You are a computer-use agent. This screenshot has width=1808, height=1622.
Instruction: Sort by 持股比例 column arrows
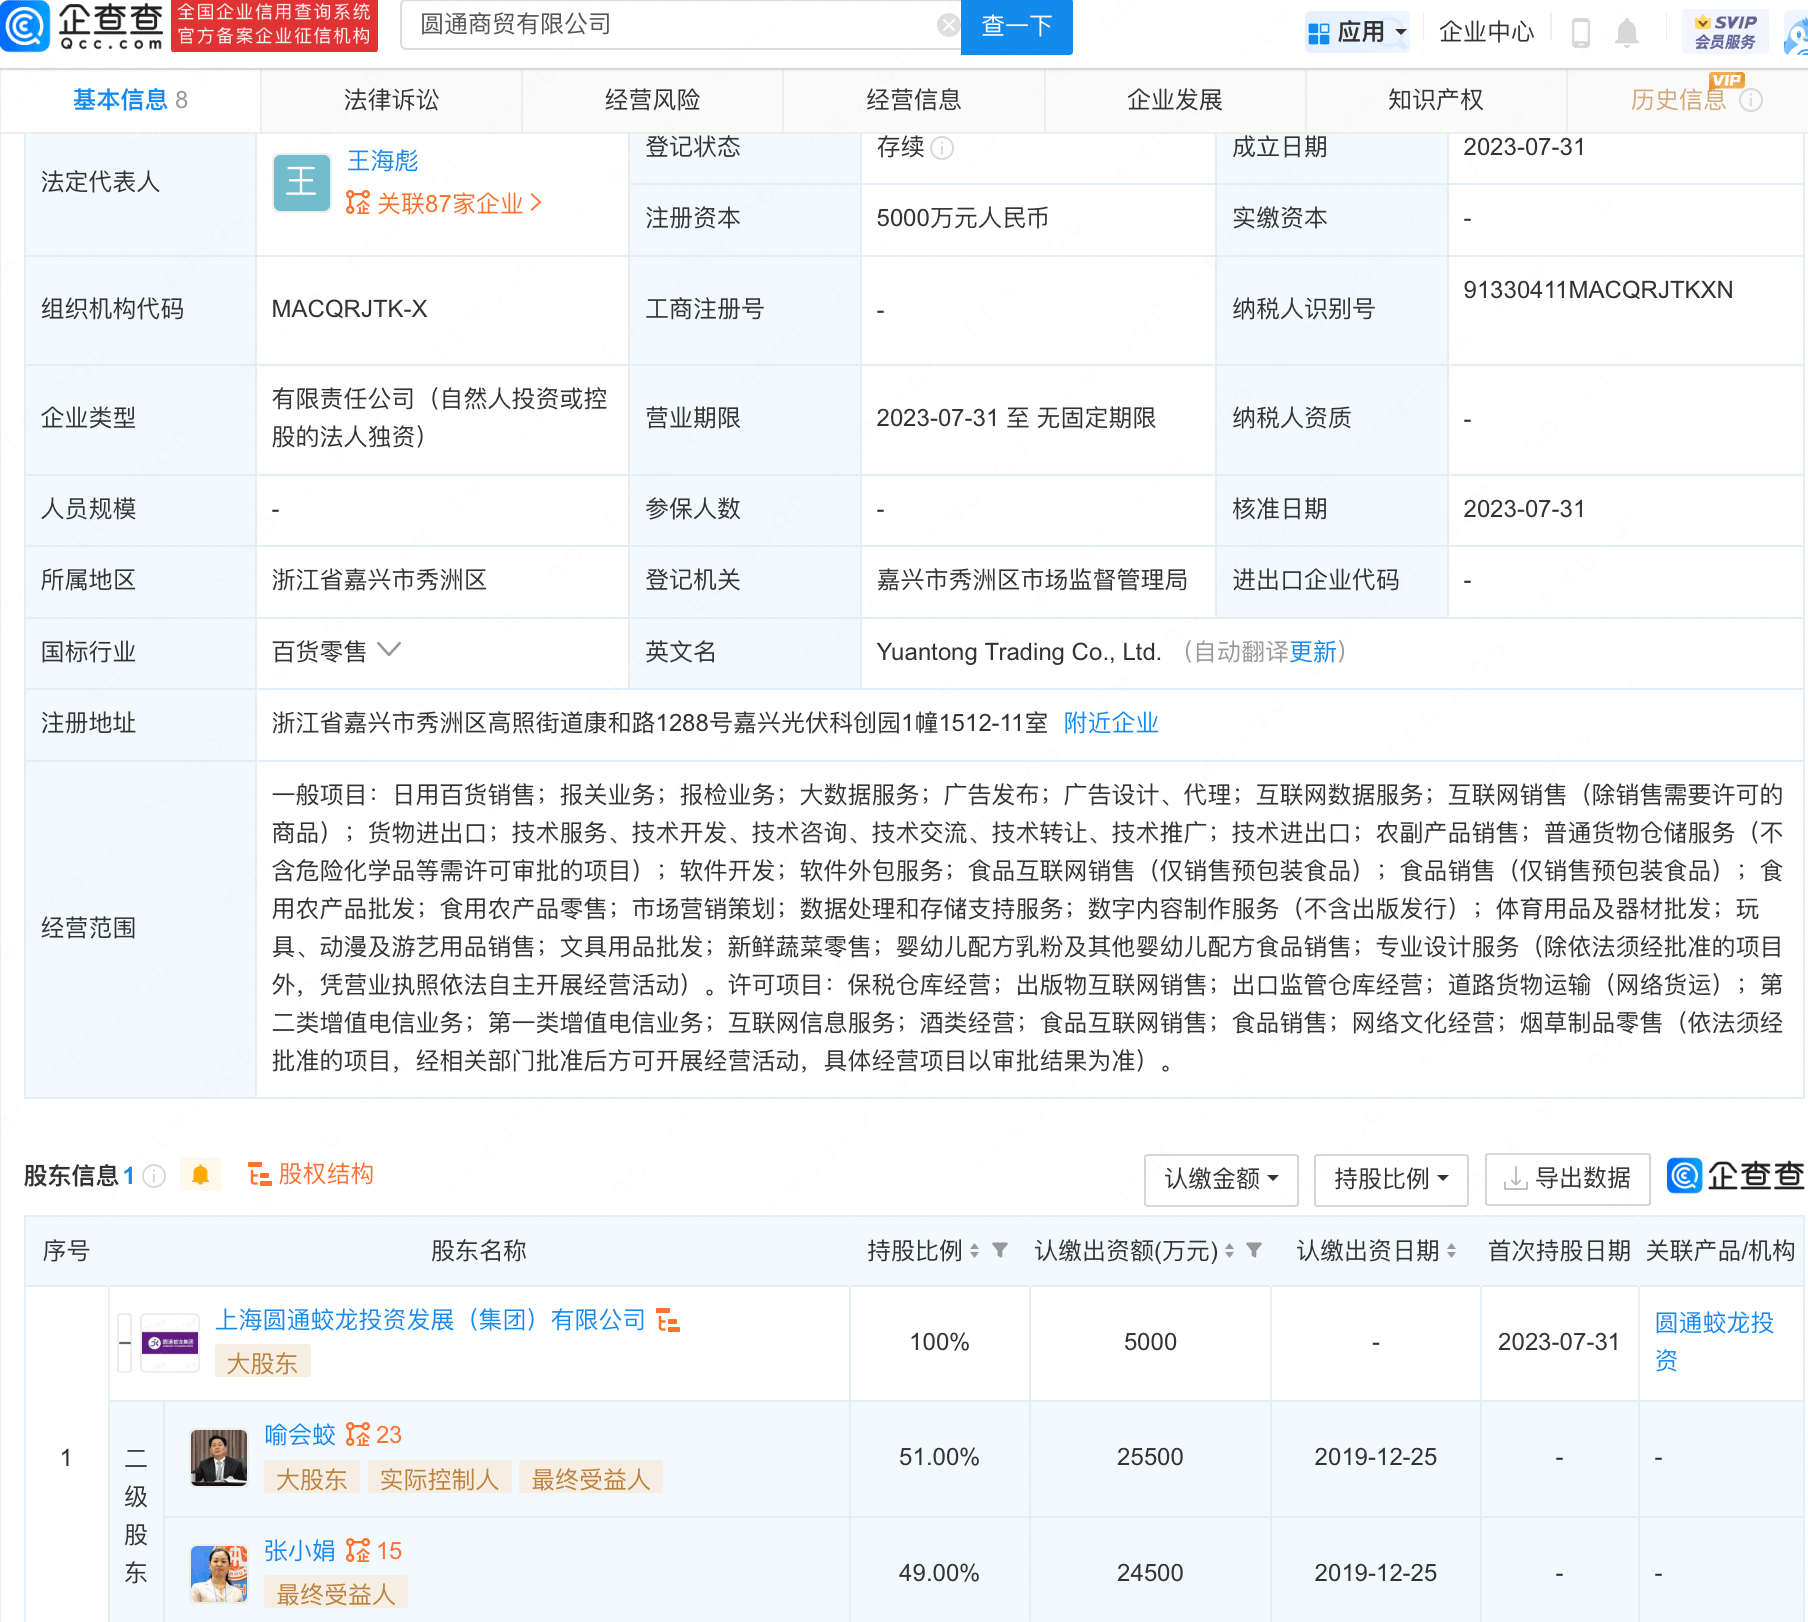tap(974, 1251)
